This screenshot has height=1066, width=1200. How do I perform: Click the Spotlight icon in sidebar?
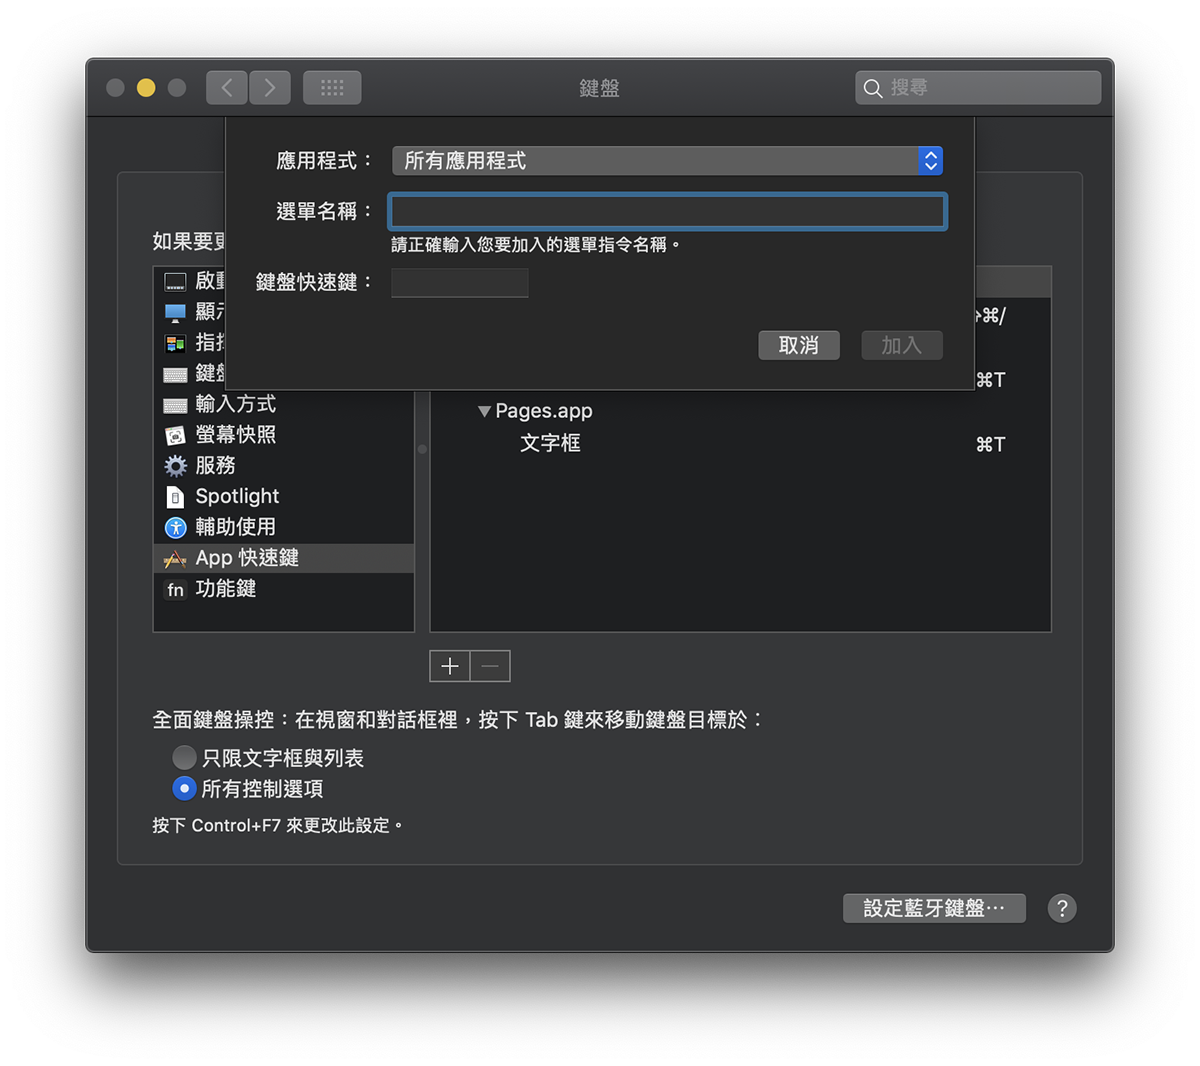[x=175, y=497]
